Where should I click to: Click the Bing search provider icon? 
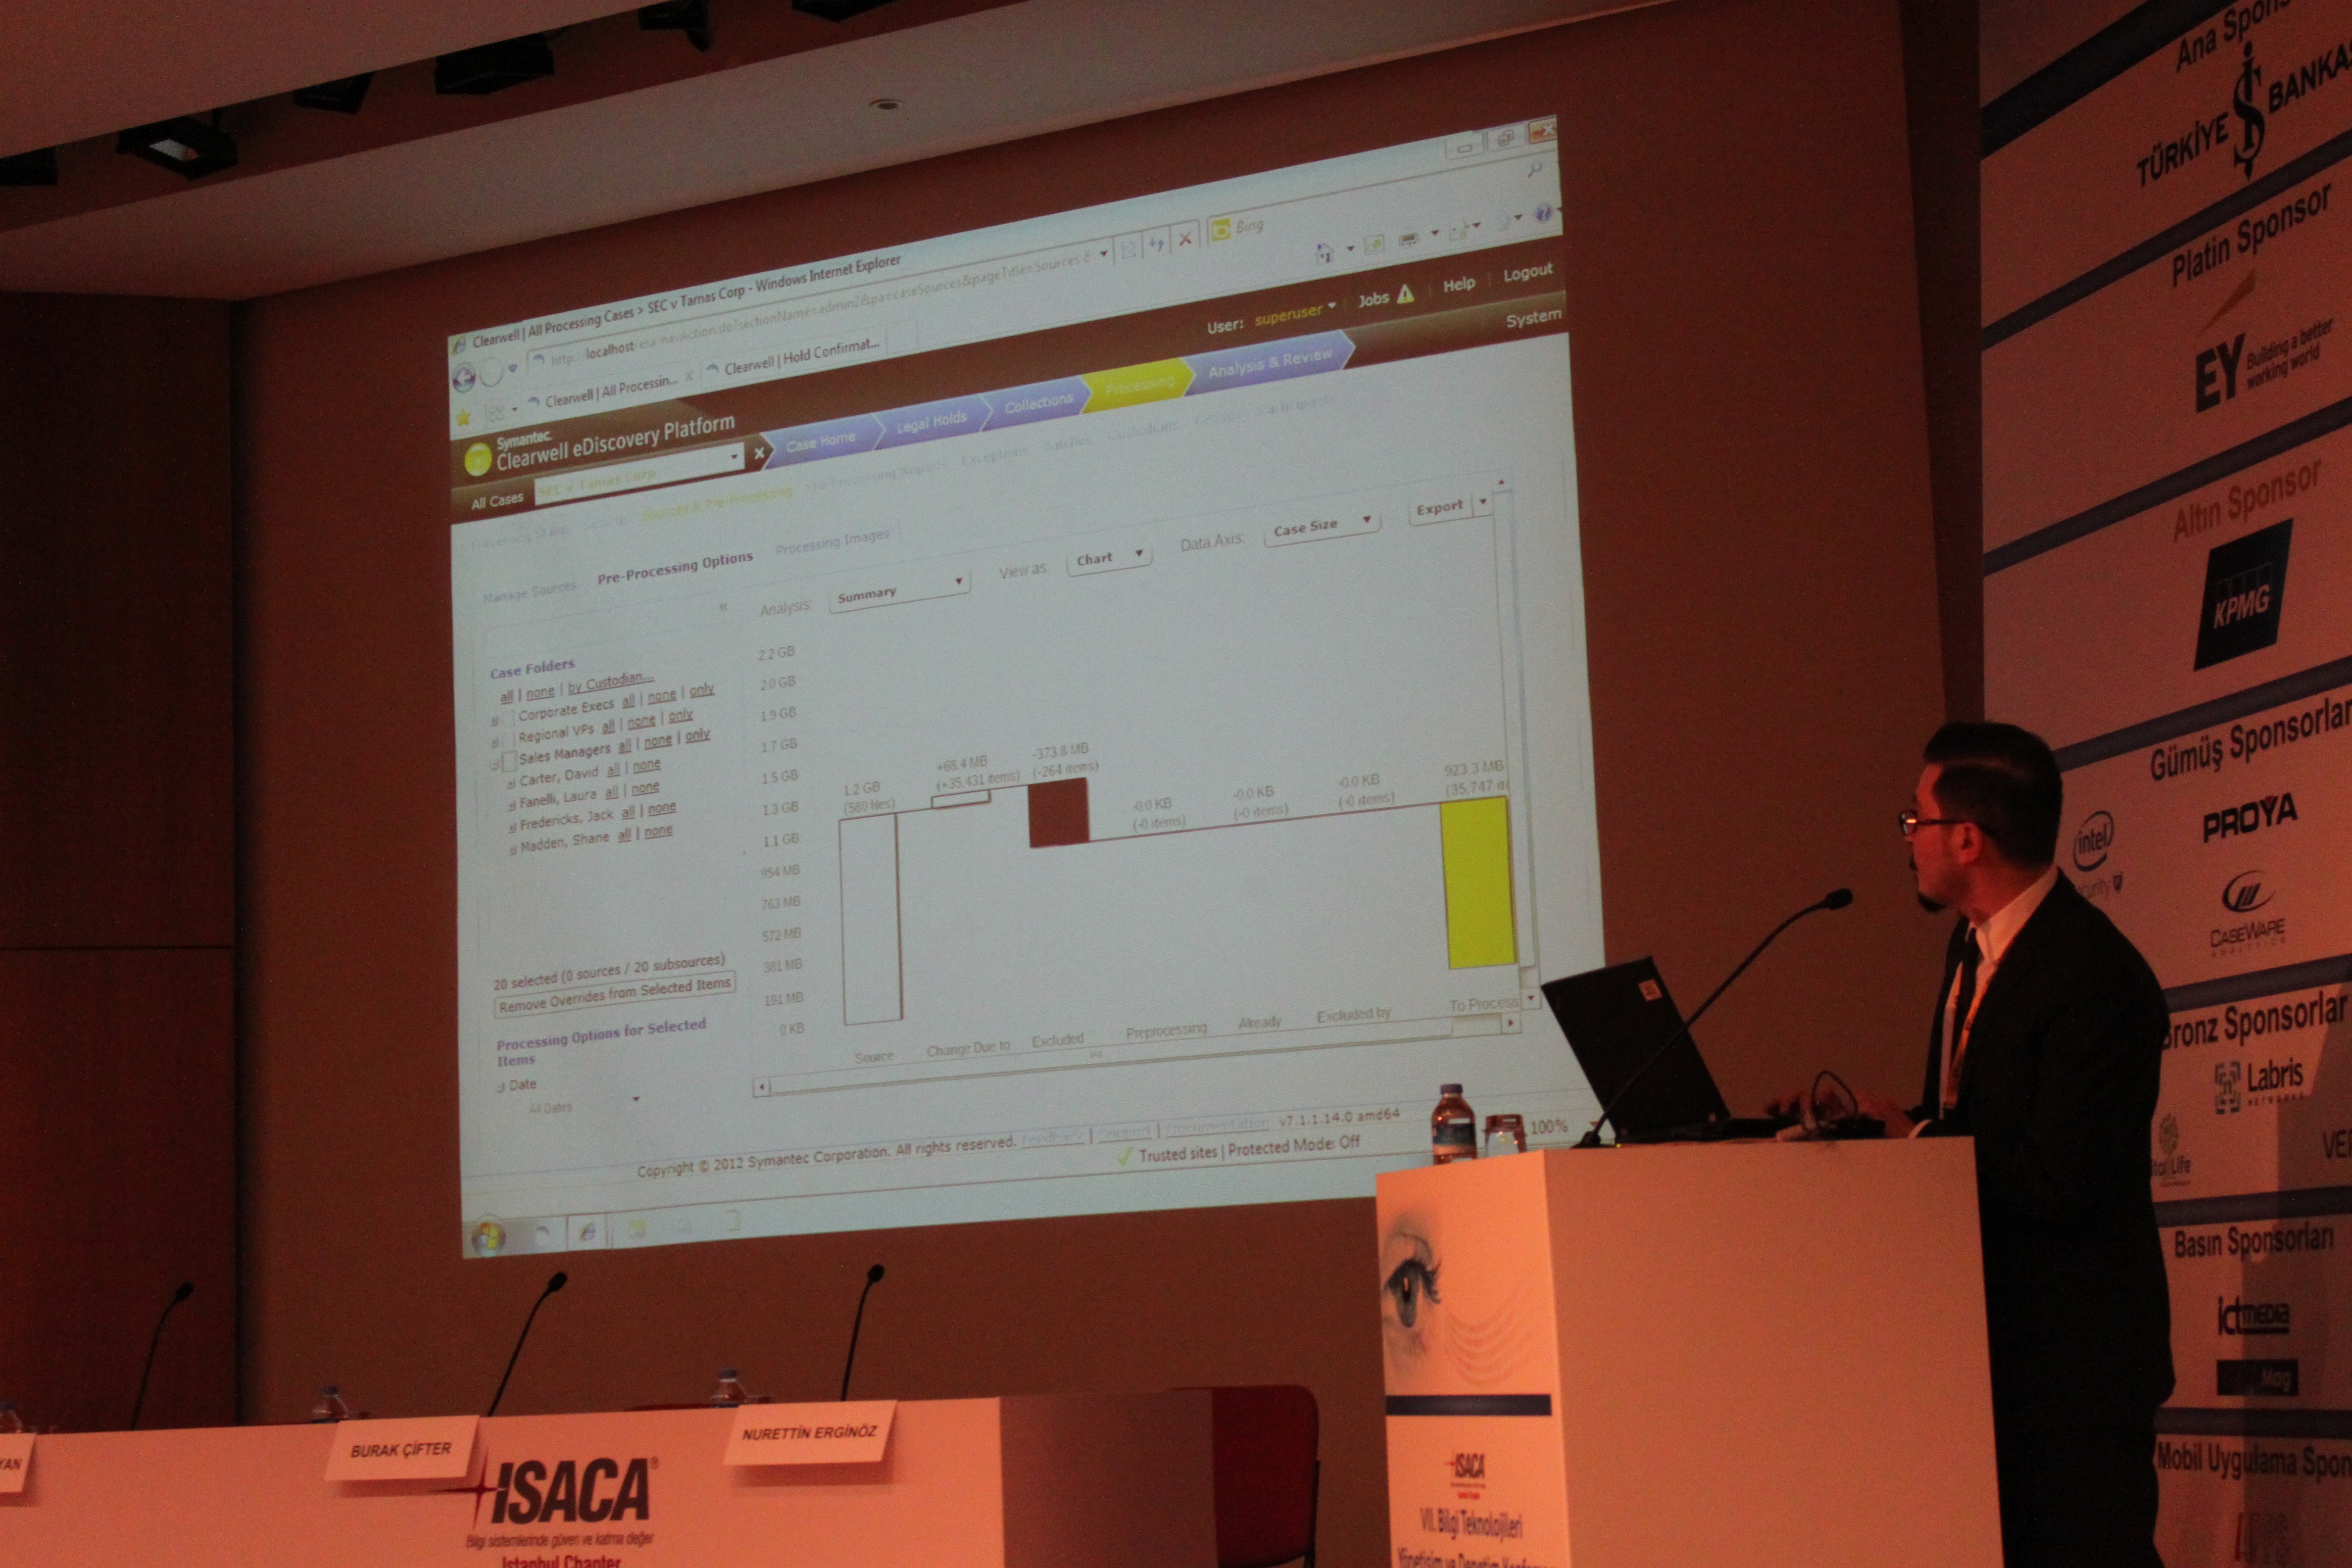tap(1220, 231)
